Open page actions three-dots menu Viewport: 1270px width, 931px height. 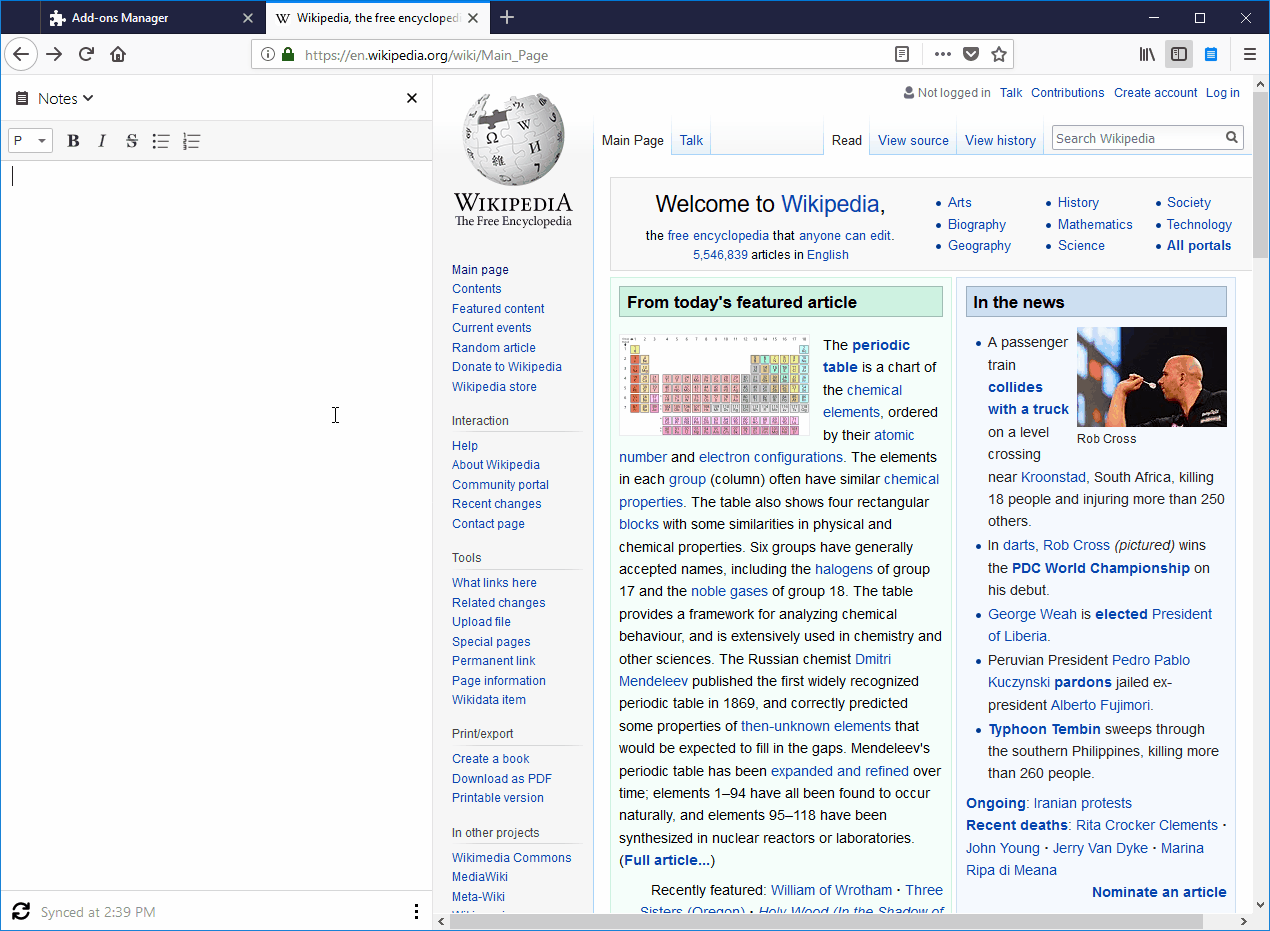(943, 54)
